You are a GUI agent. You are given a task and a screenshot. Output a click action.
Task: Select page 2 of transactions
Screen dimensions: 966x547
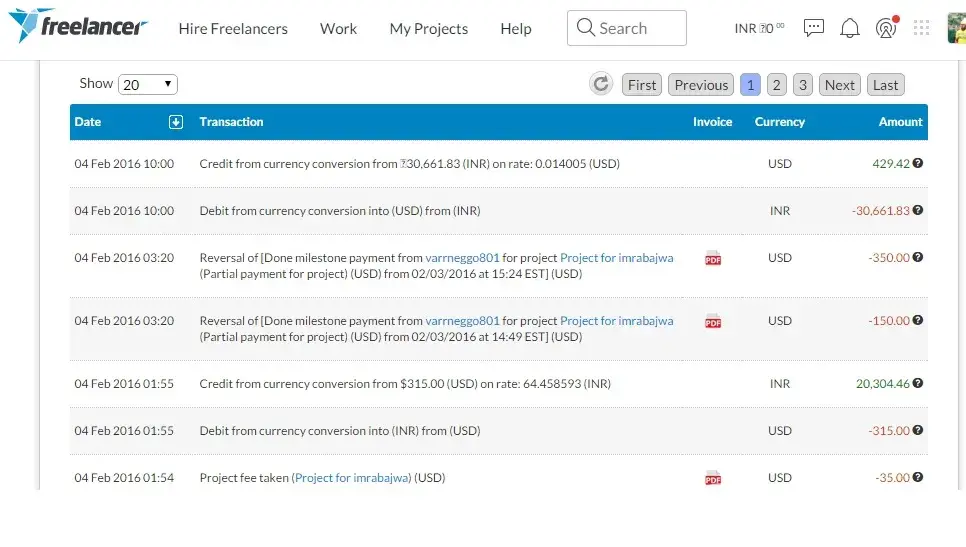tap(777, 85)
